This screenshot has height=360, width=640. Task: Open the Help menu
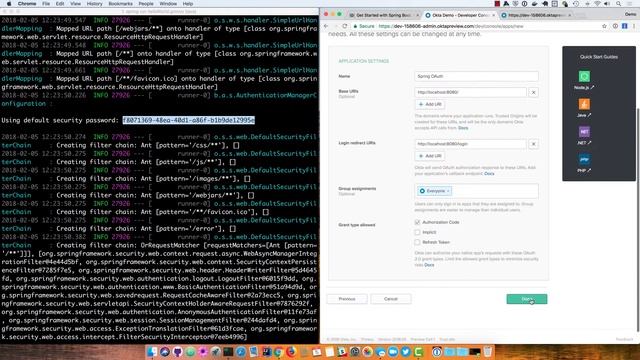(188, 4)
